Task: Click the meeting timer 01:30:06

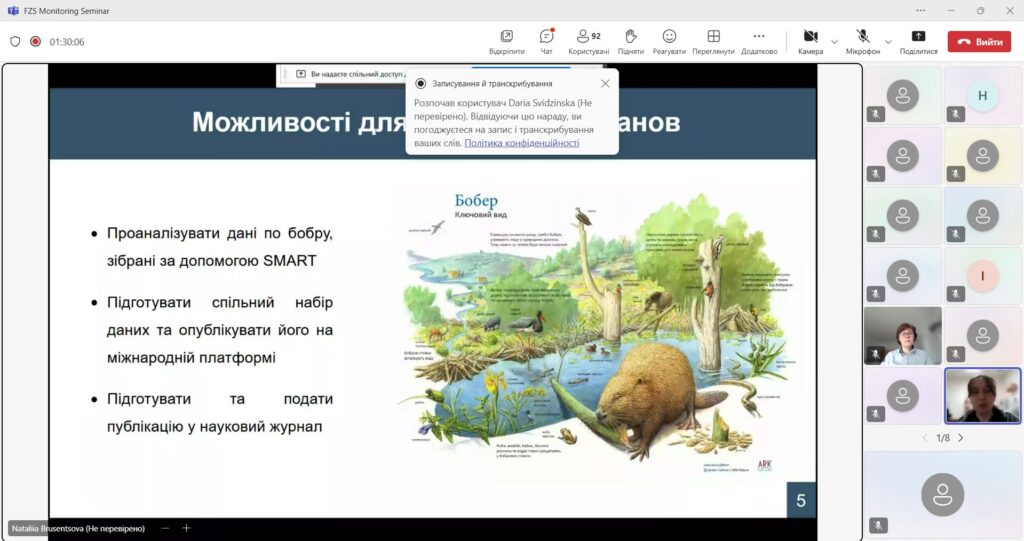Action: [x=67, y=42]
